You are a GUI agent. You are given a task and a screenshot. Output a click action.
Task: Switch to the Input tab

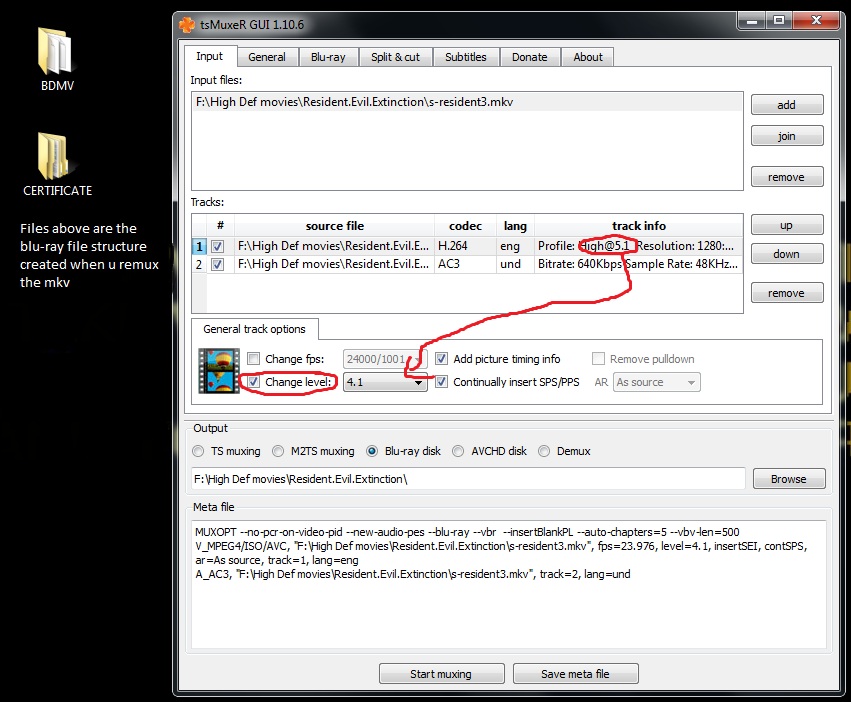tap(209, 56)
